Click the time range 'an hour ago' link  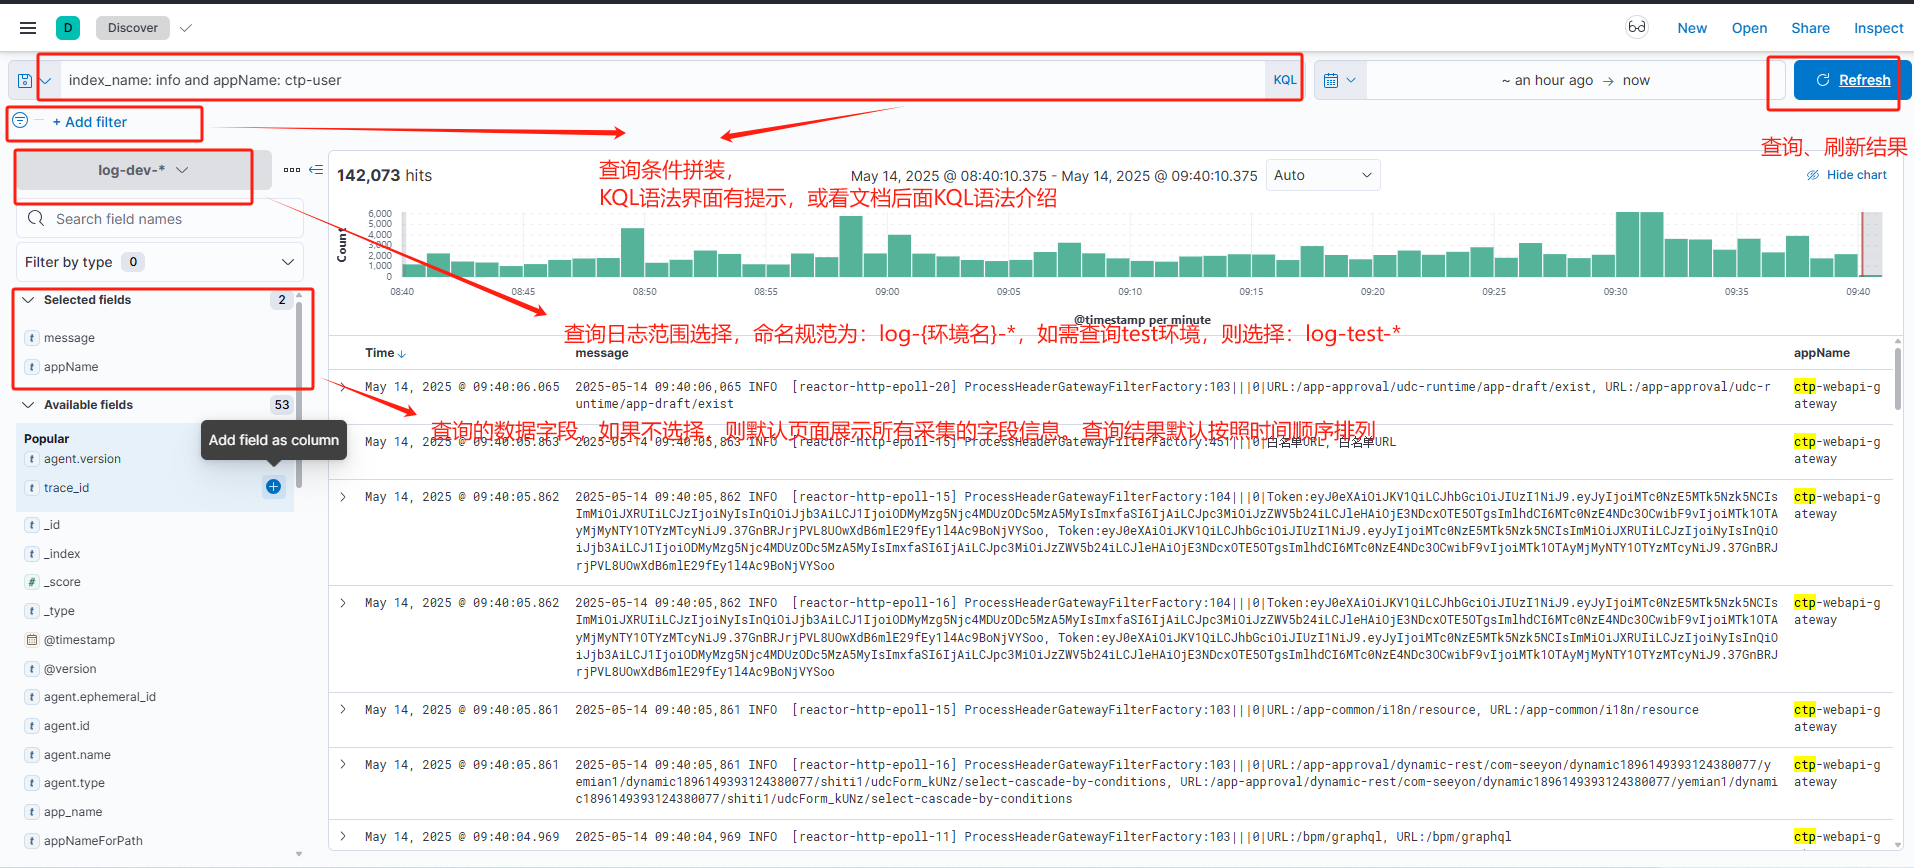tap(1547, 80)
